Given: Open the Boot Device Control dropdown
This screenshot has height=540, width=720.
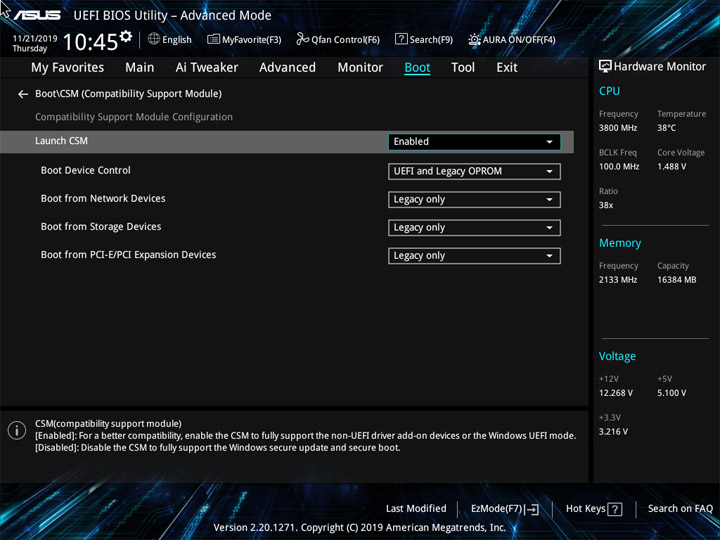Looking at the screenshot, I should click(x=474, y=171).
